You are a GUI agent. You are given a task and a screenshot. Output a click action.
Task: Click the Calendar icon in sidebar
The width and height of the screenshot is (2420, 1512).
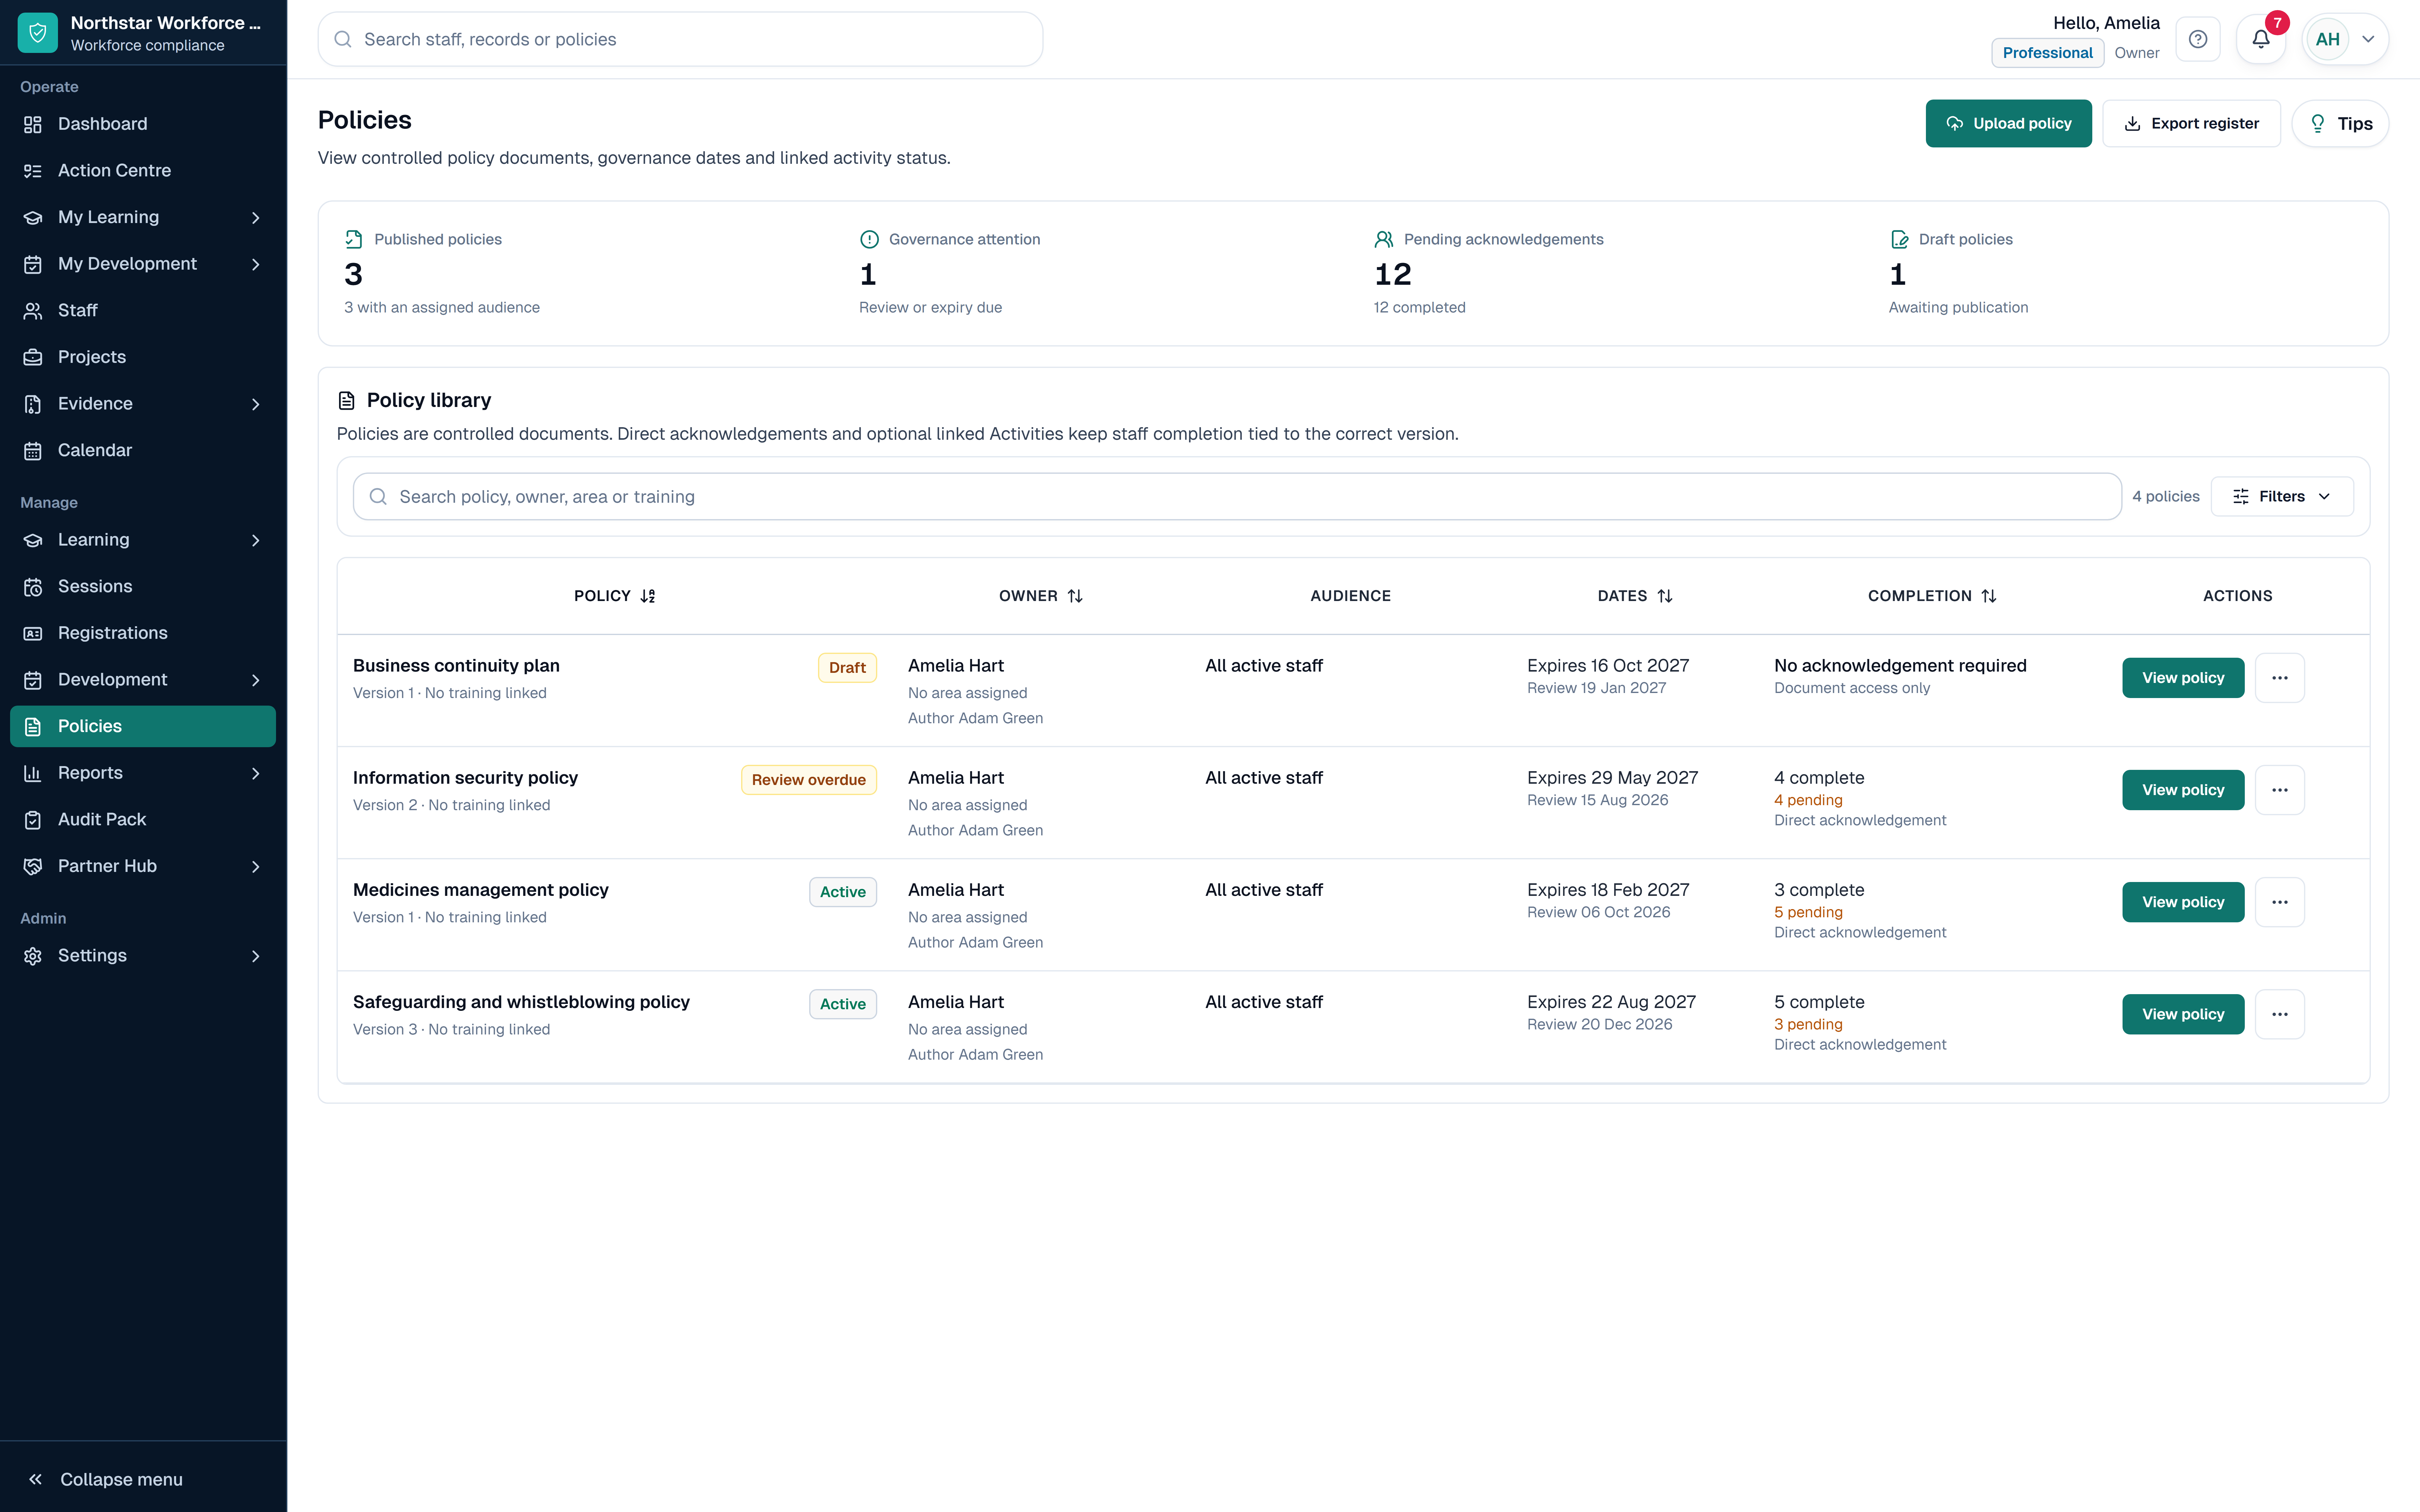click(x=33, y=451)
